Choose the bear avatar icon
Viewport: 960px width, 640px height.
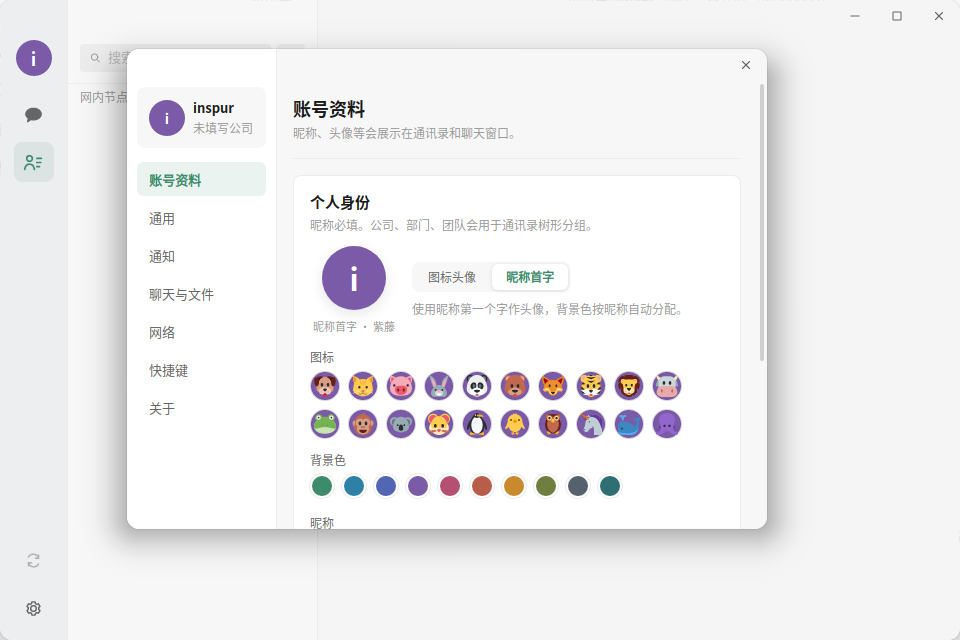pyautogui.click(x=515, y=386)
